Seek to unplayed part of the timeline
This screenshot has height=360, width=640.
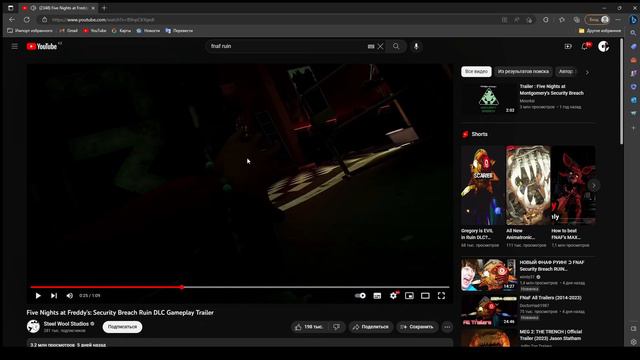pos(316,287)
